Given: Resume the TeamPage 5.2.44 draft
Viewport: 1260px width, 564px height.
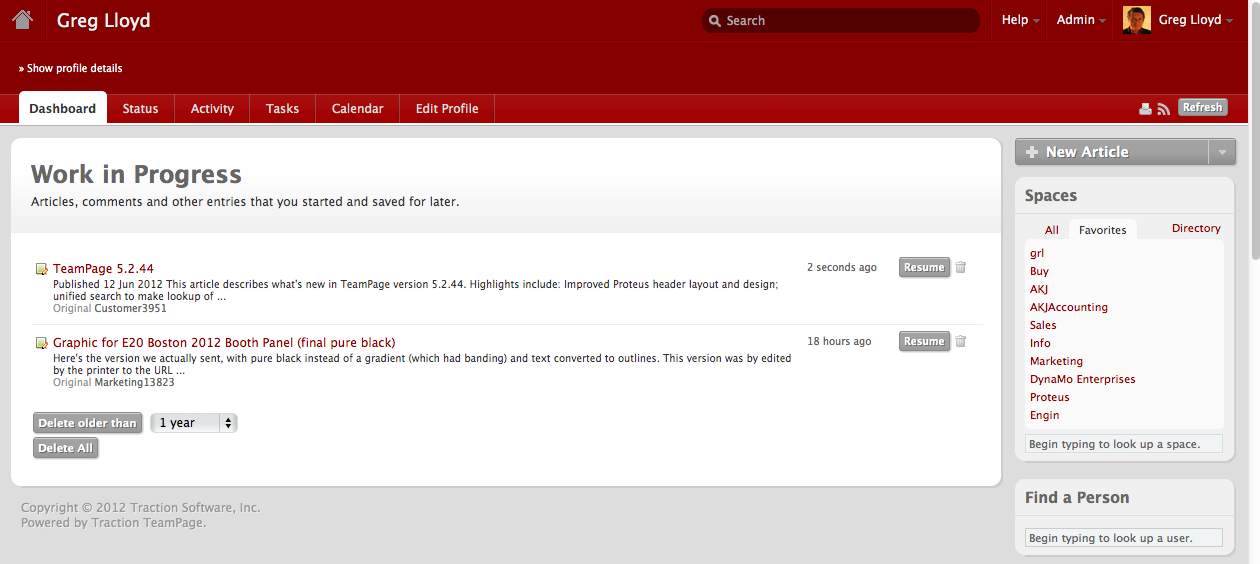Looking at the screenshot, I should [923, 267].
